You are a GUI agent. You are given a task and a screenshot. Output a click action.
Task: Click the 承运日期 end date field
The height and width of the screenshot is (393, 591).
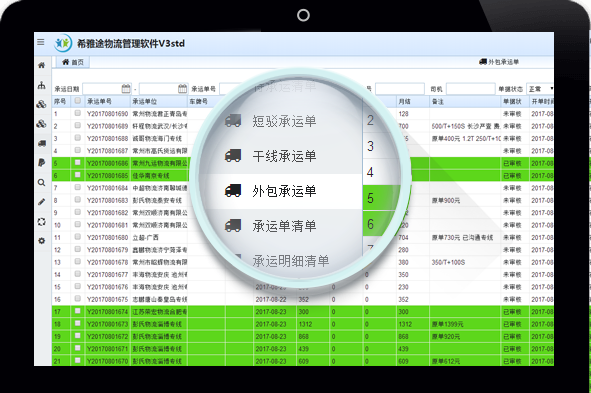coord(163,89)
